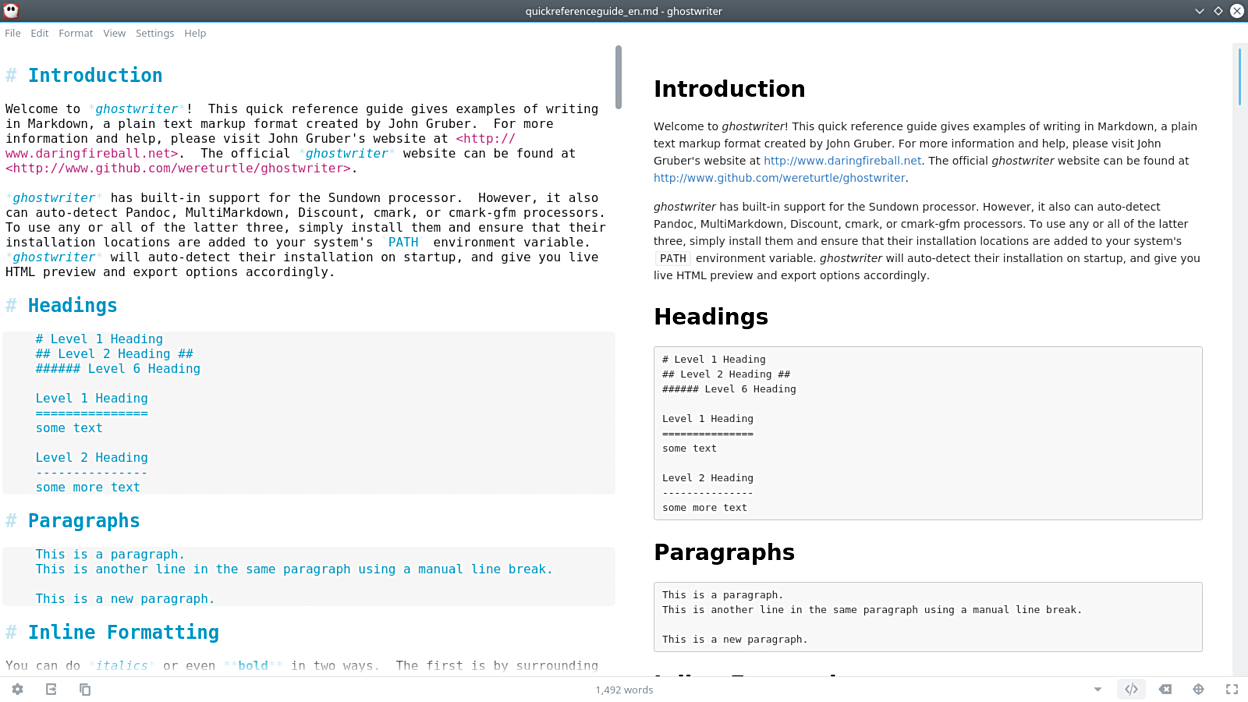
Task: Open preview options via the gear icon
Action: point(17,689)
